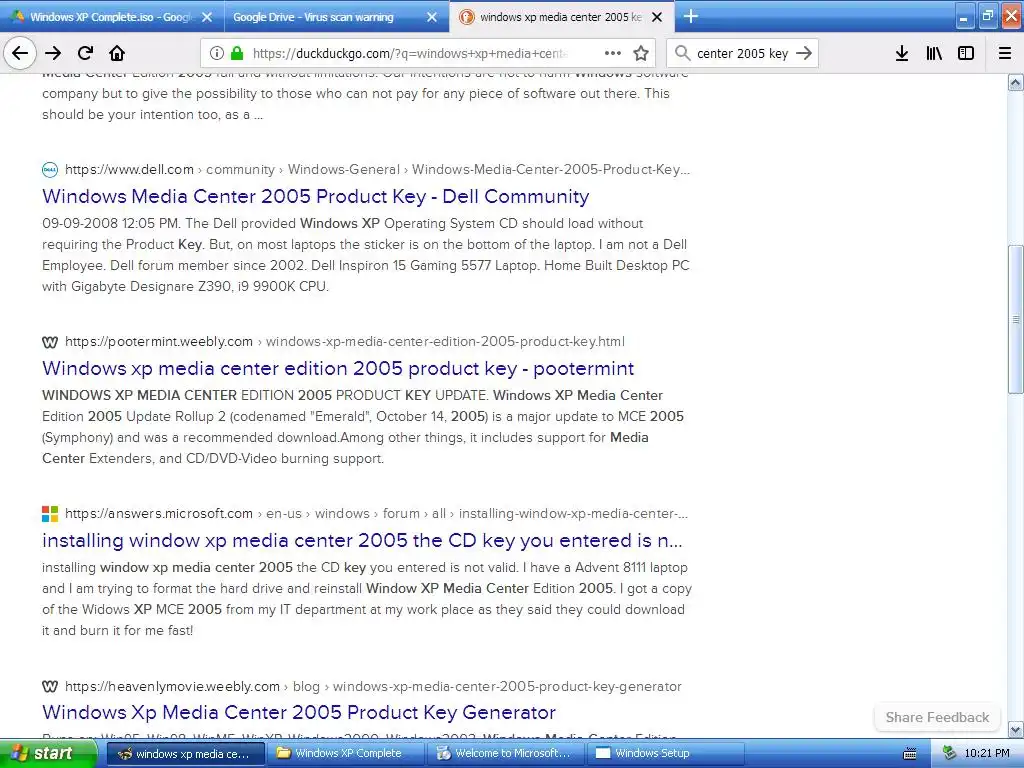Viewport: 1024px width, 768px height.
Task: Open the Downloads panel
Action: pos(902,53)
